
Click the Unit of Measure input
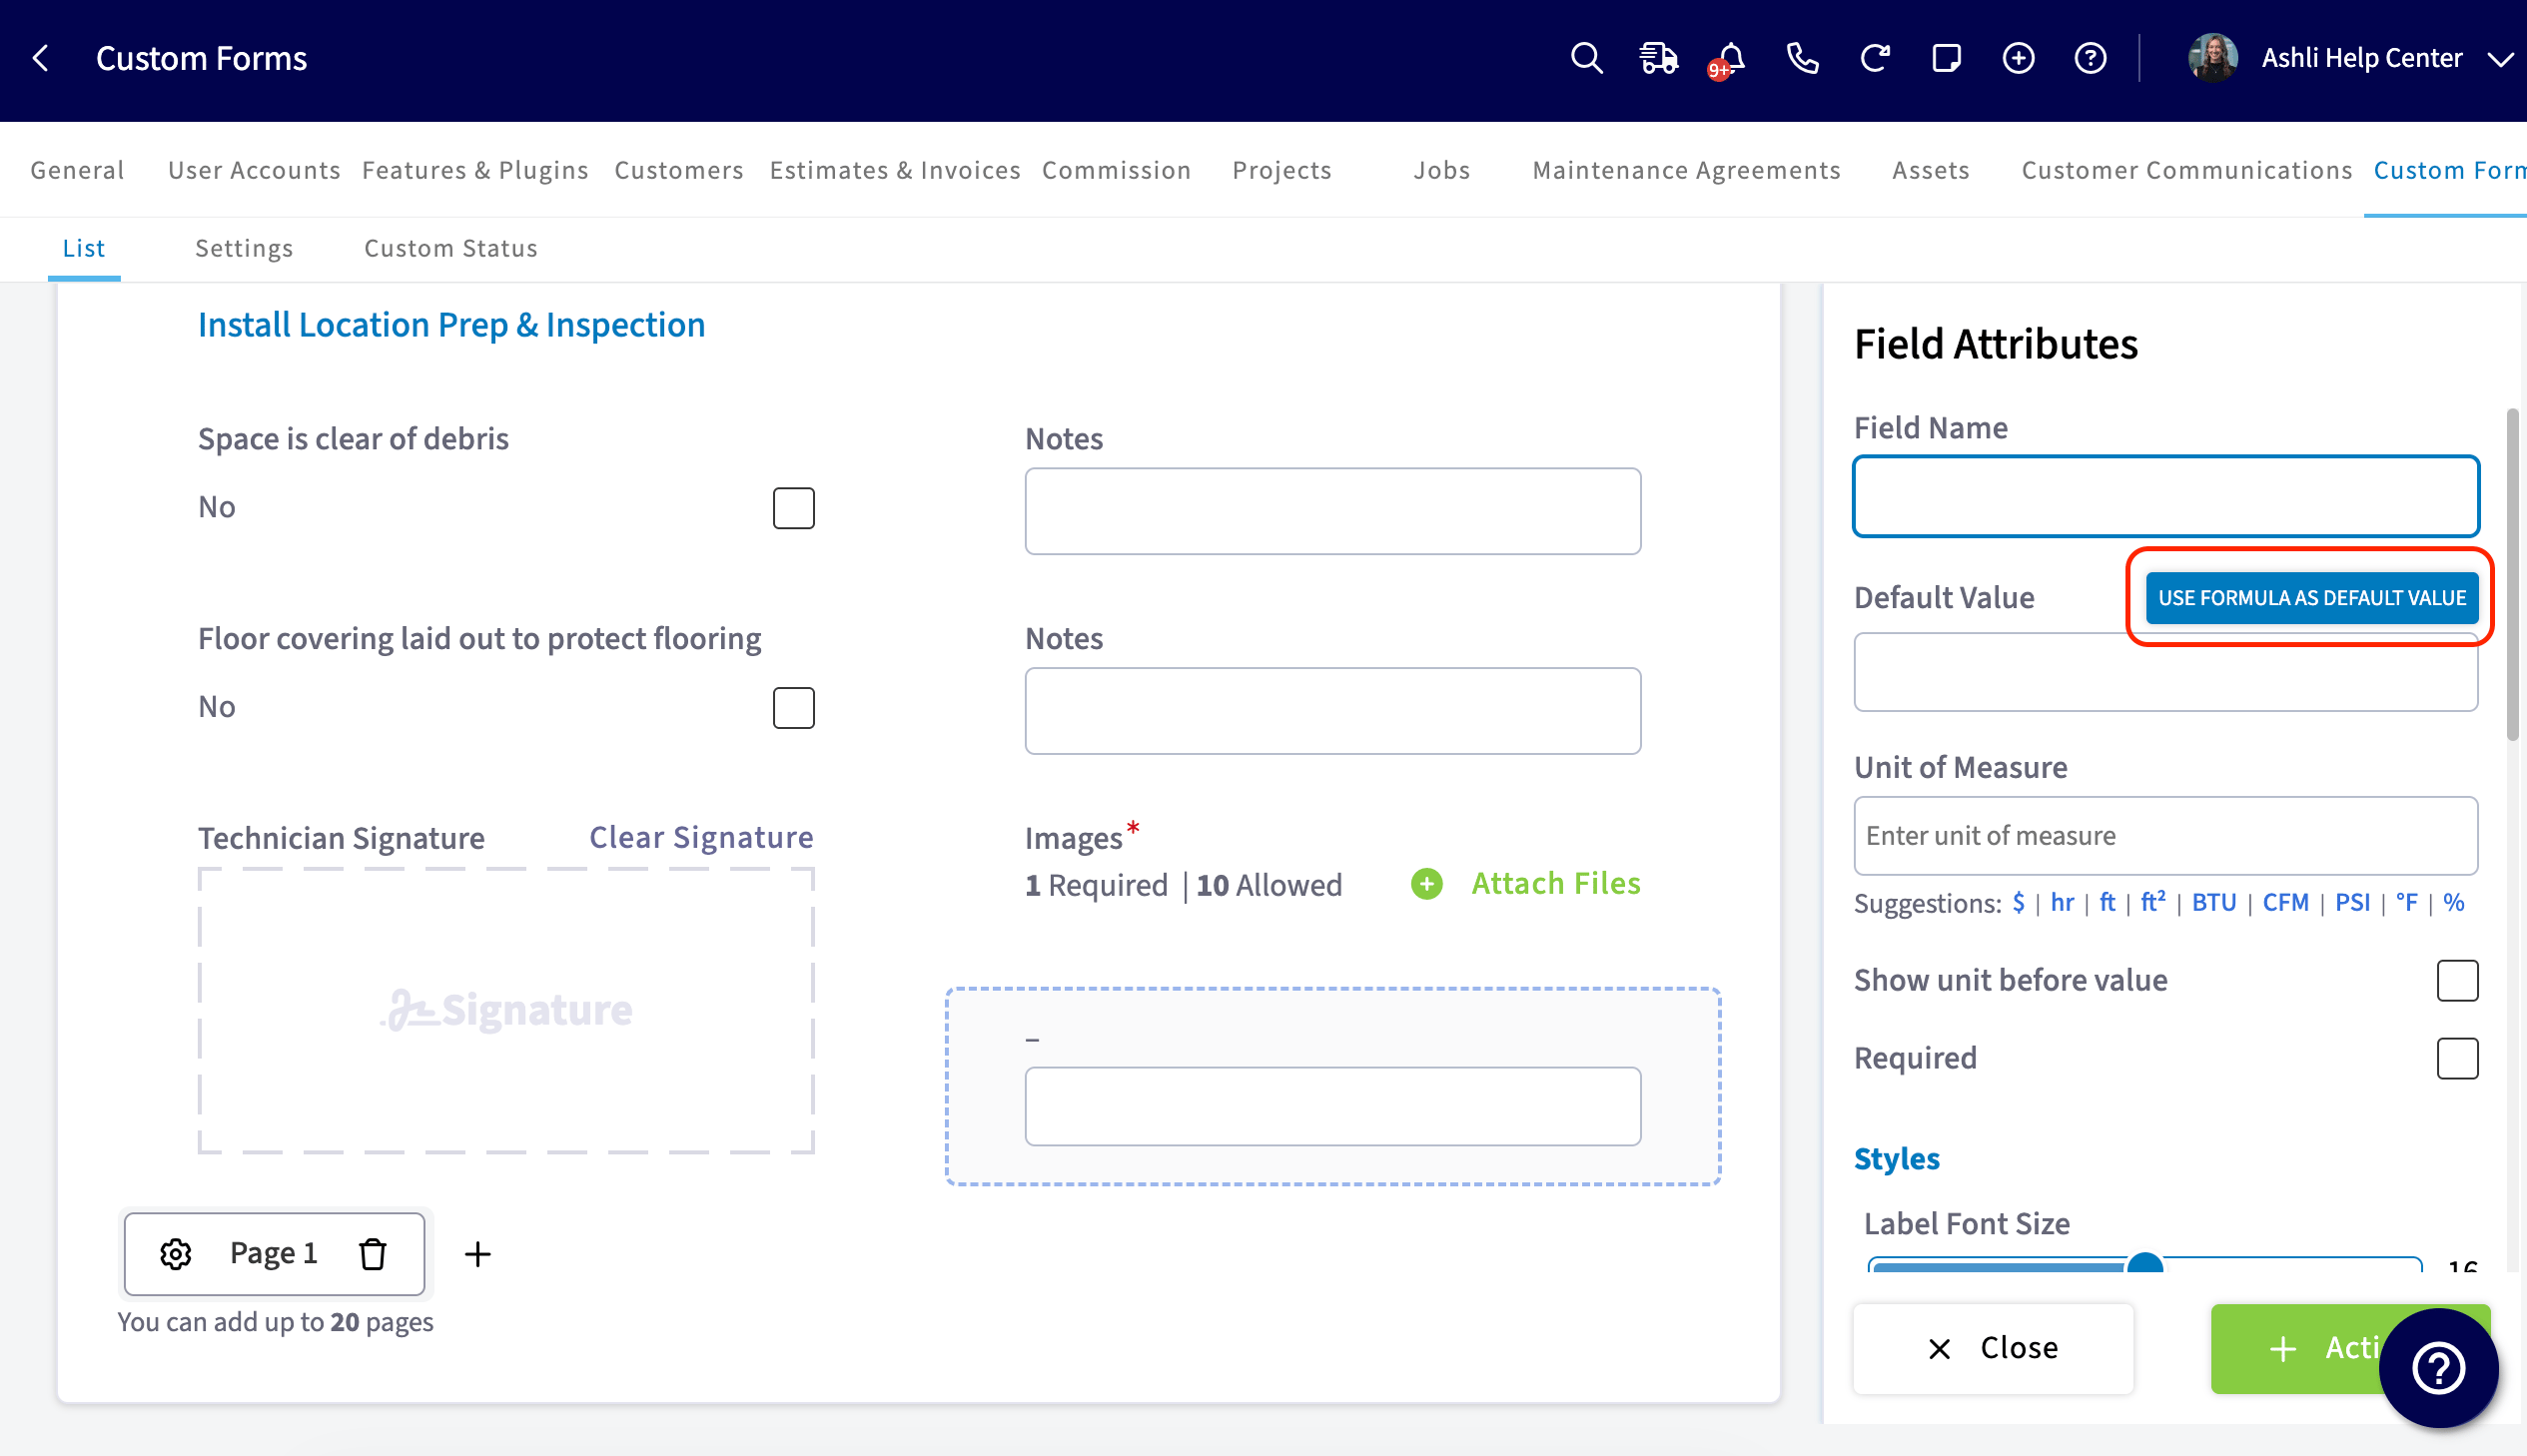pyautogui.click(x=2166, y=835)
